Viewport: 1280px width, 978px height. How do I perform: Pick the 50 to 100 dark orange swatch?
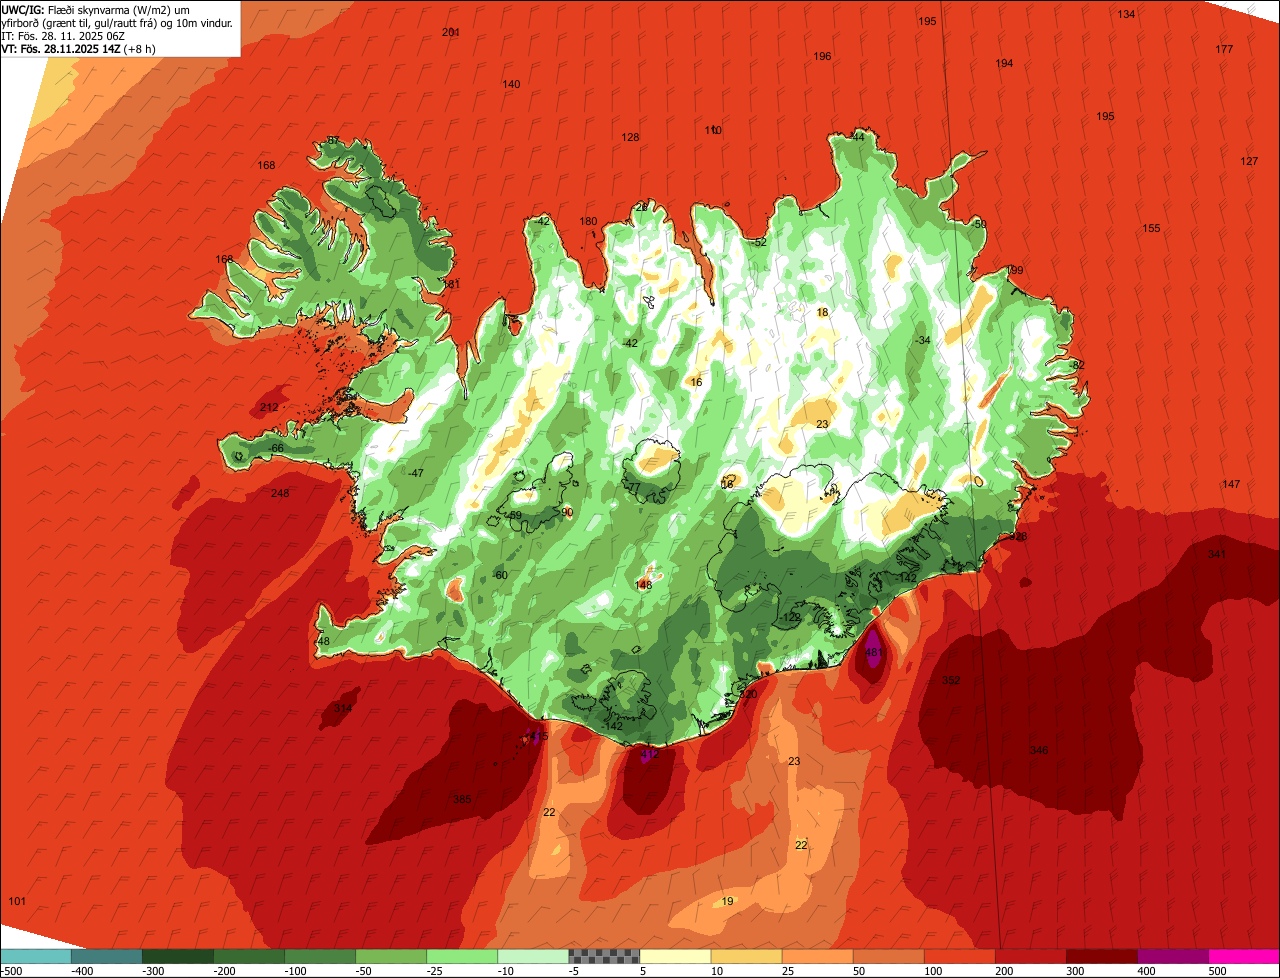pyautogui.click(x=888, y=956)
